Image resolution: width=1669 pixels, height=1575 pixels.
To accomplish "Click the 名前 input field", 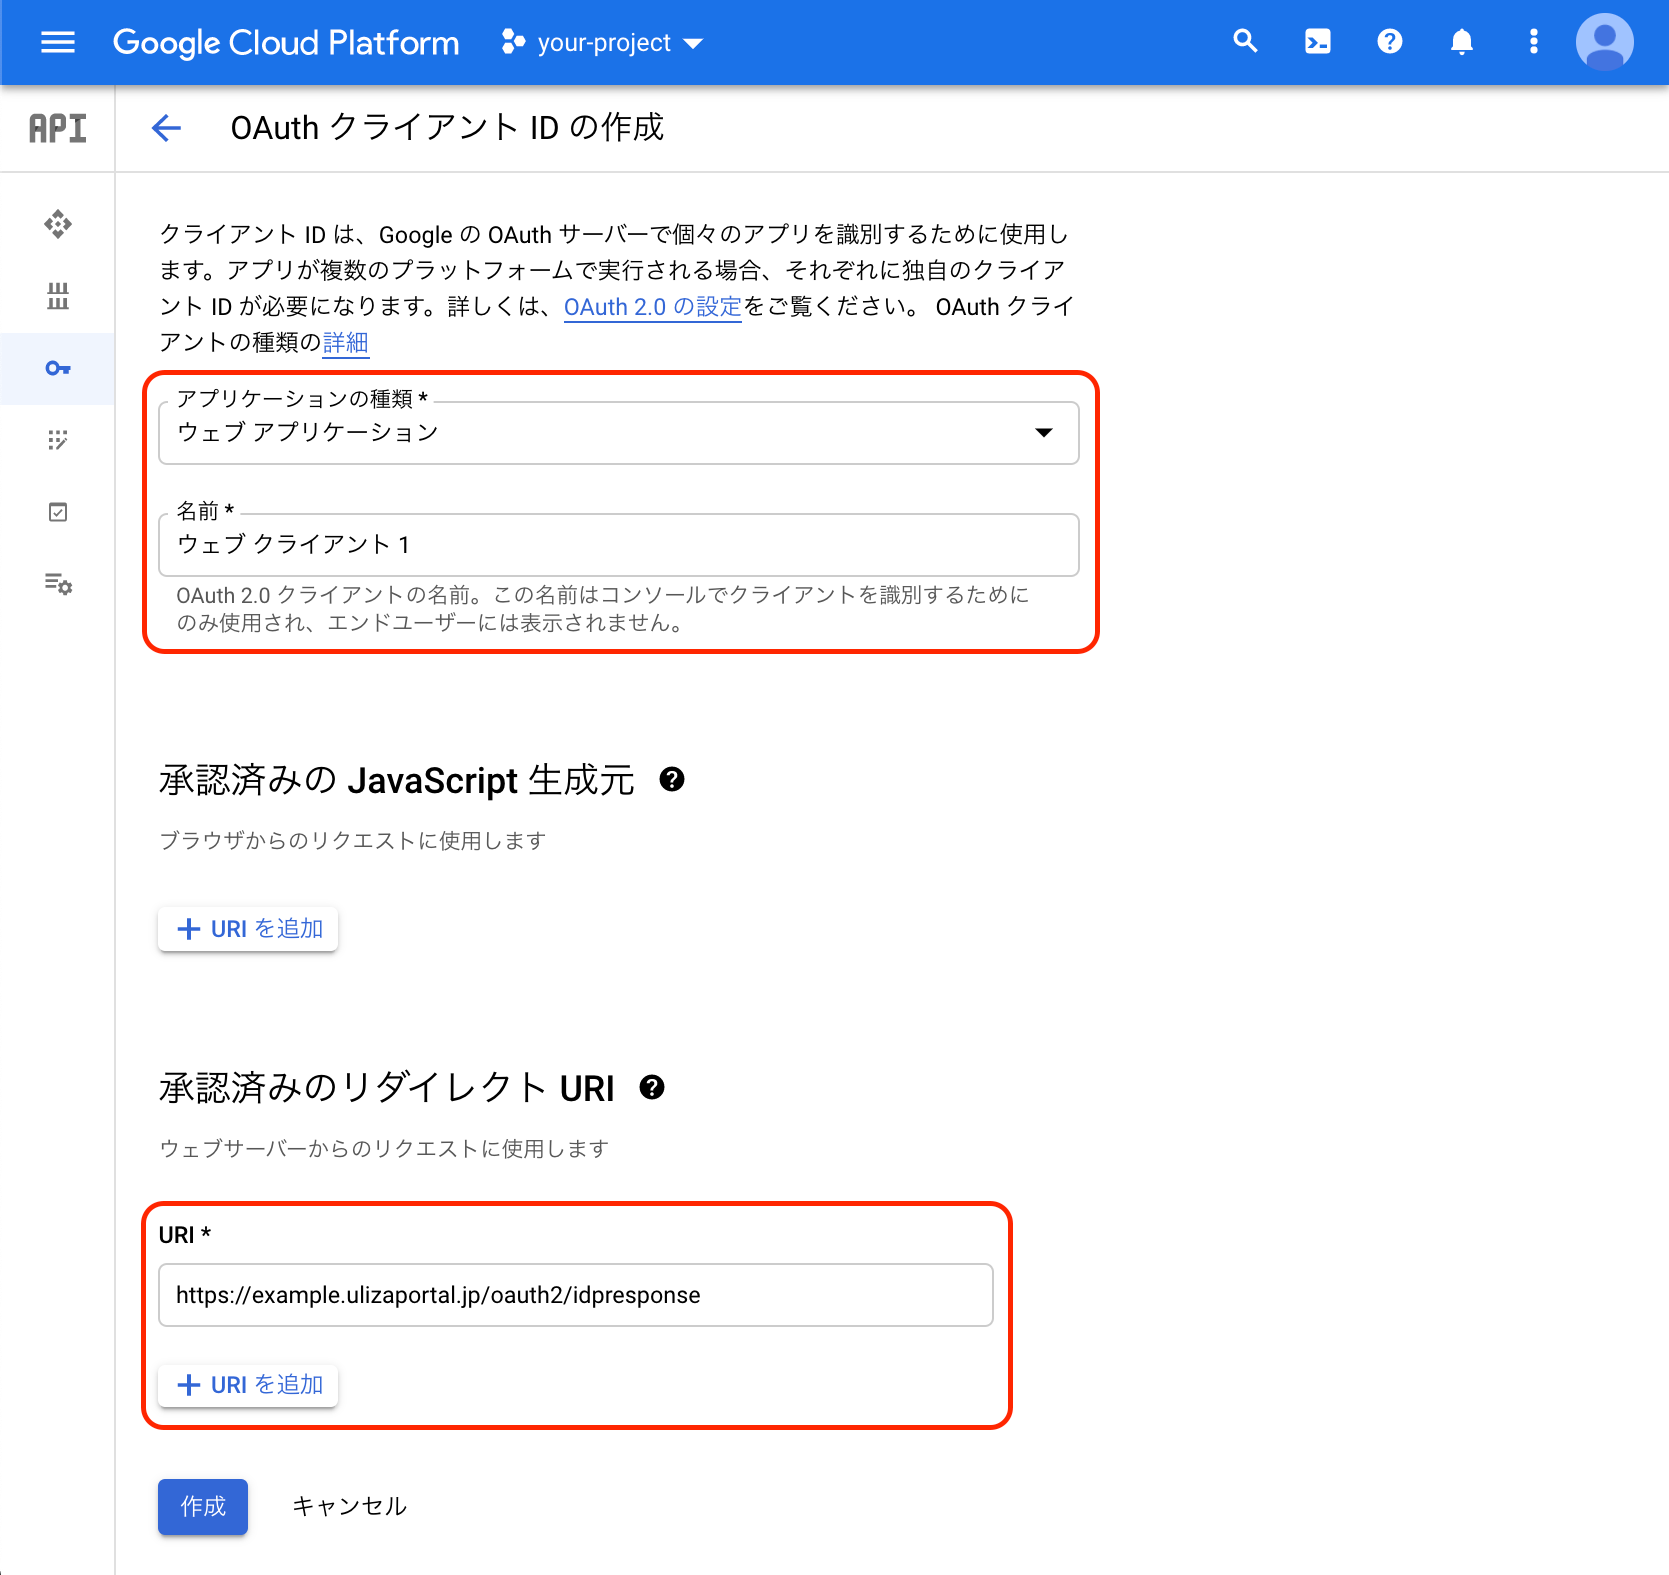I will (619, 545).
